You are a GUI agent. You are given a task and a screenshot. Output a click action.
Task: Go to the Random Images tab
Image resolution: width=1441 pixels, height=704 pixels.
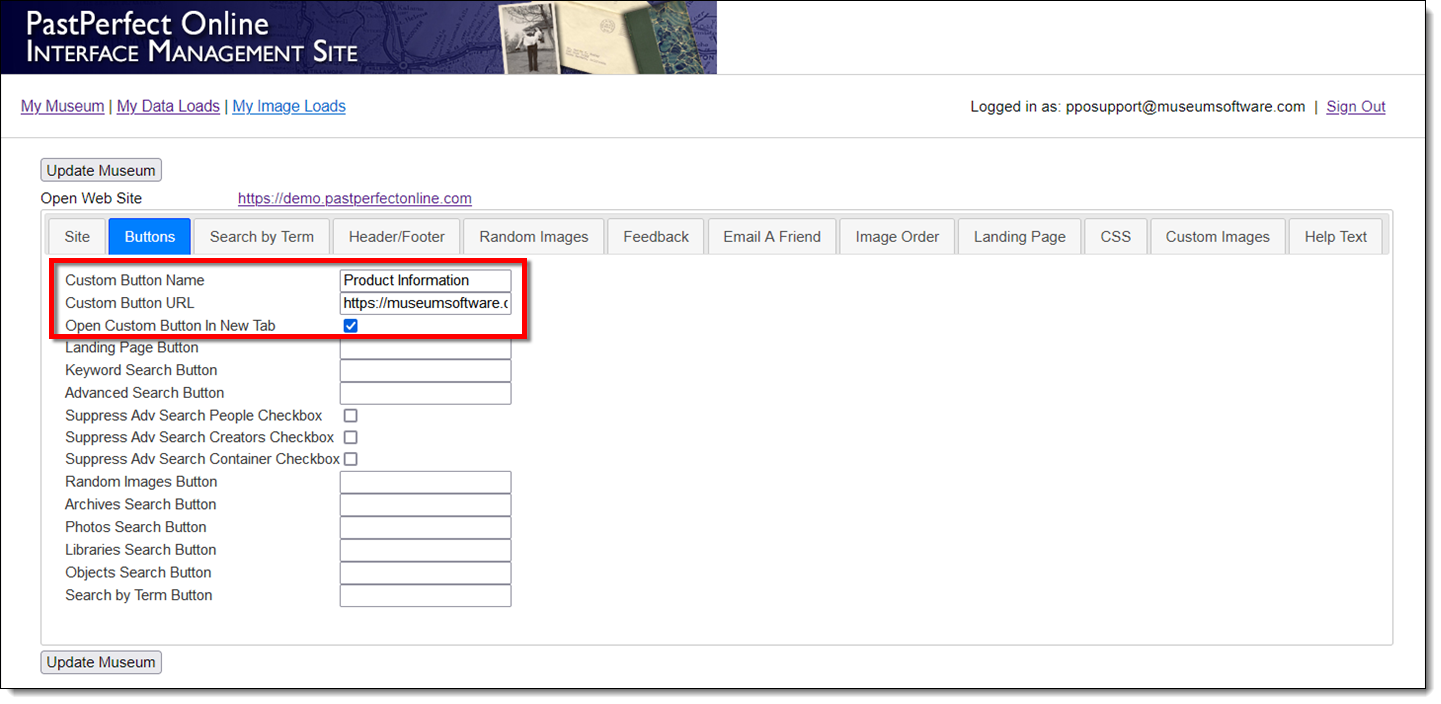pyautogui.click(x=533, y=237)
